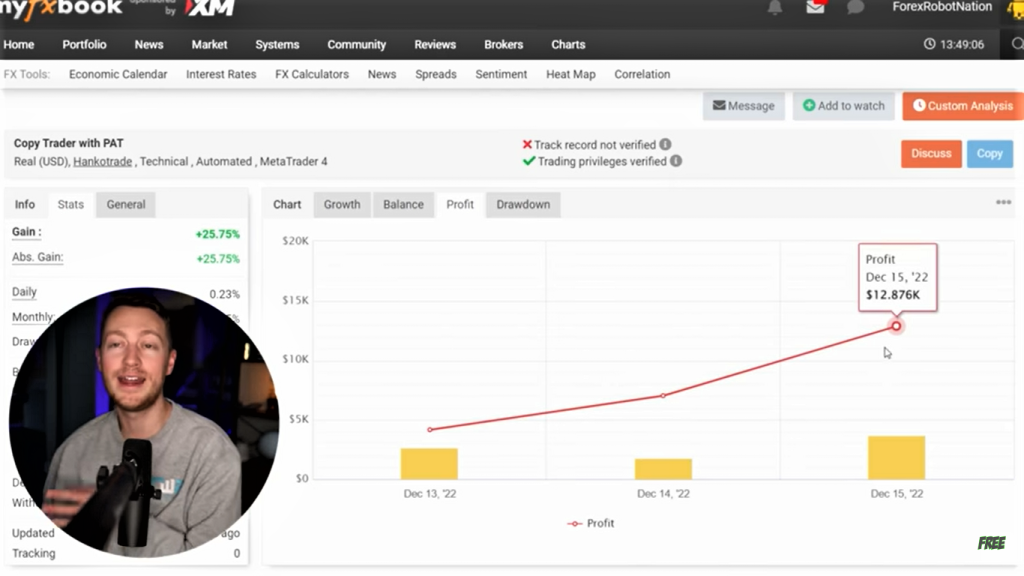1024x576 pixels.
Task: Open the chart options ellipsis menu
Action: tap(1003, 202)
